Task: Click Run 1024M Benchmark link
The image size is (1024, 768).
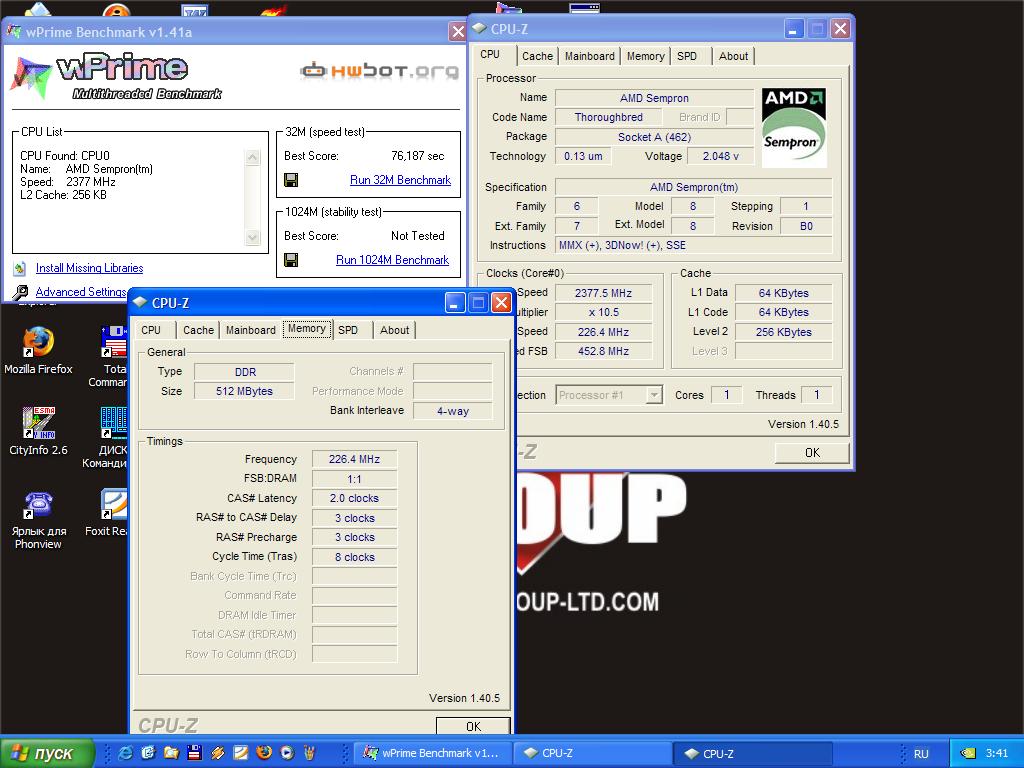Action: coord(392,260)
